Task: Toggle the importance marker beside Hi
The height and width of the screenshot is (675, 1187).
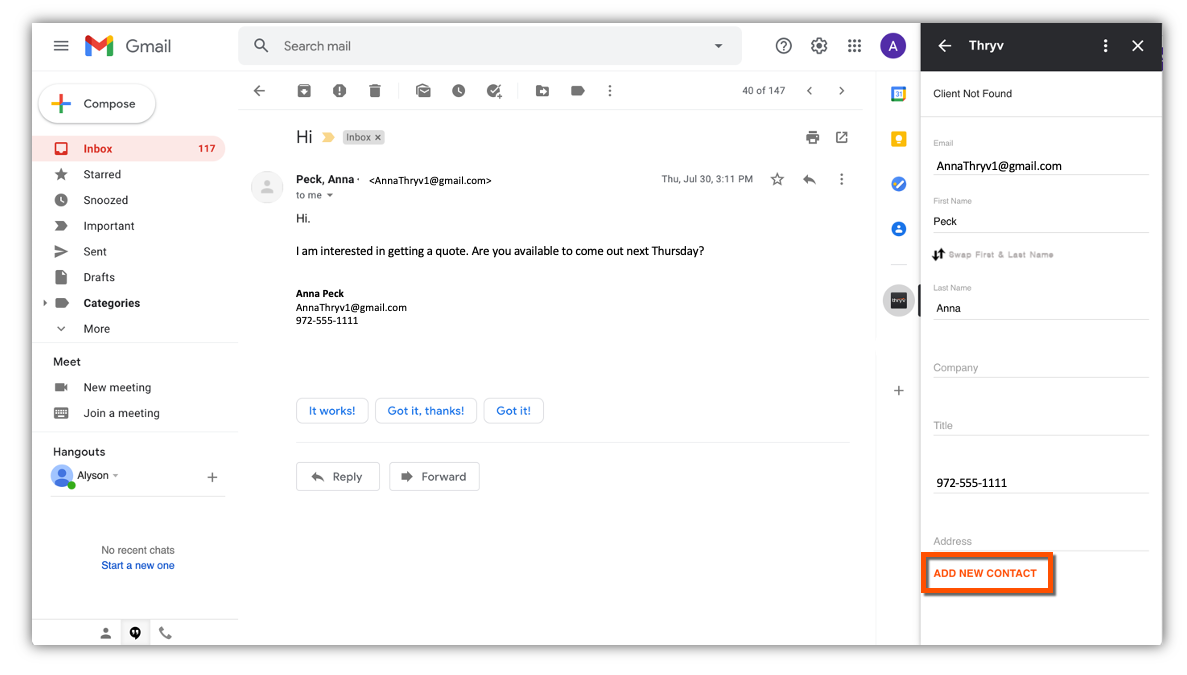Action: click(x=328, y=137)
